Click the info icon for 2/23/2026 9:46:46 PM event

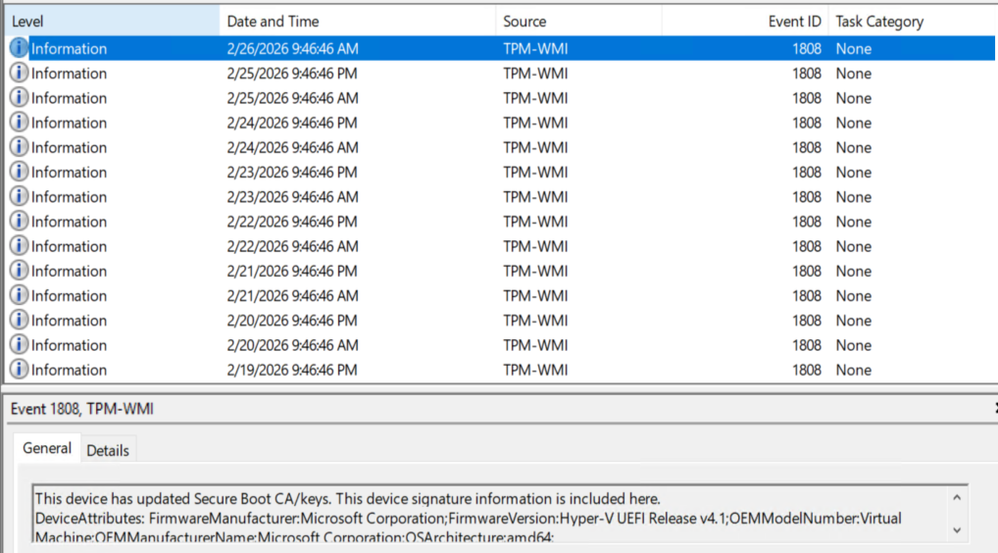tap(19, 172)
